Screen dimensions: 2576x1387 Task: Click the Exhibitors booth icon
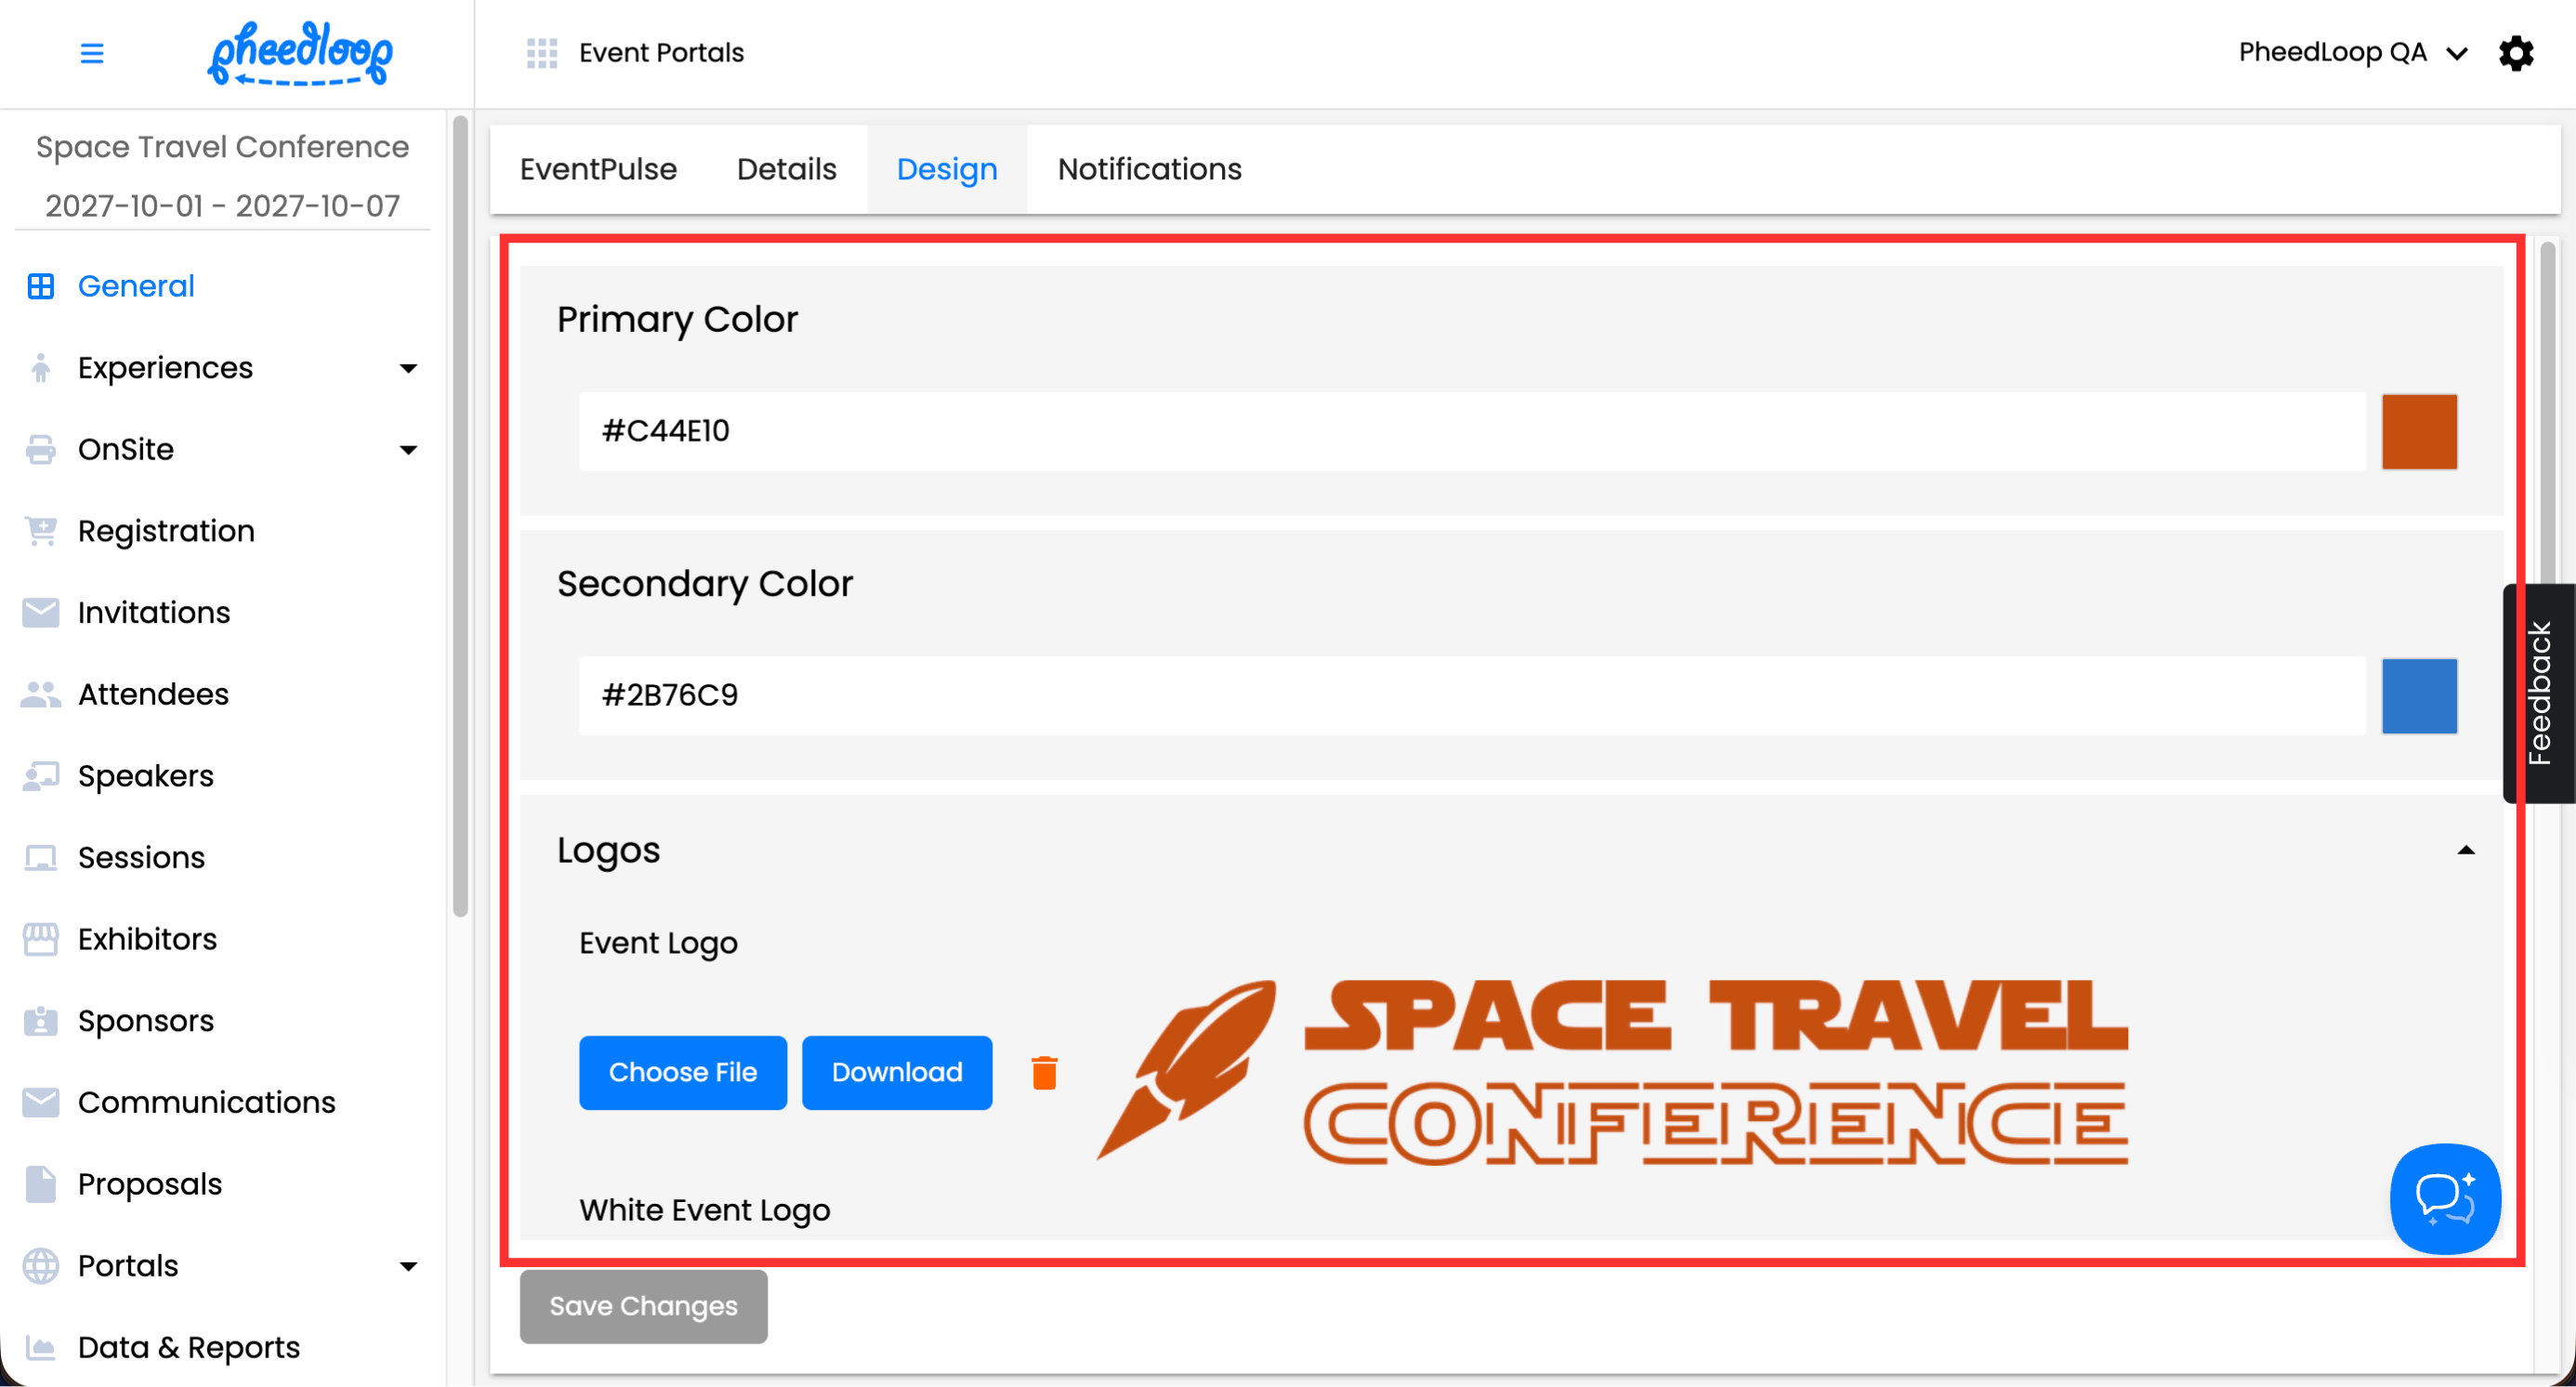(41, 939)
